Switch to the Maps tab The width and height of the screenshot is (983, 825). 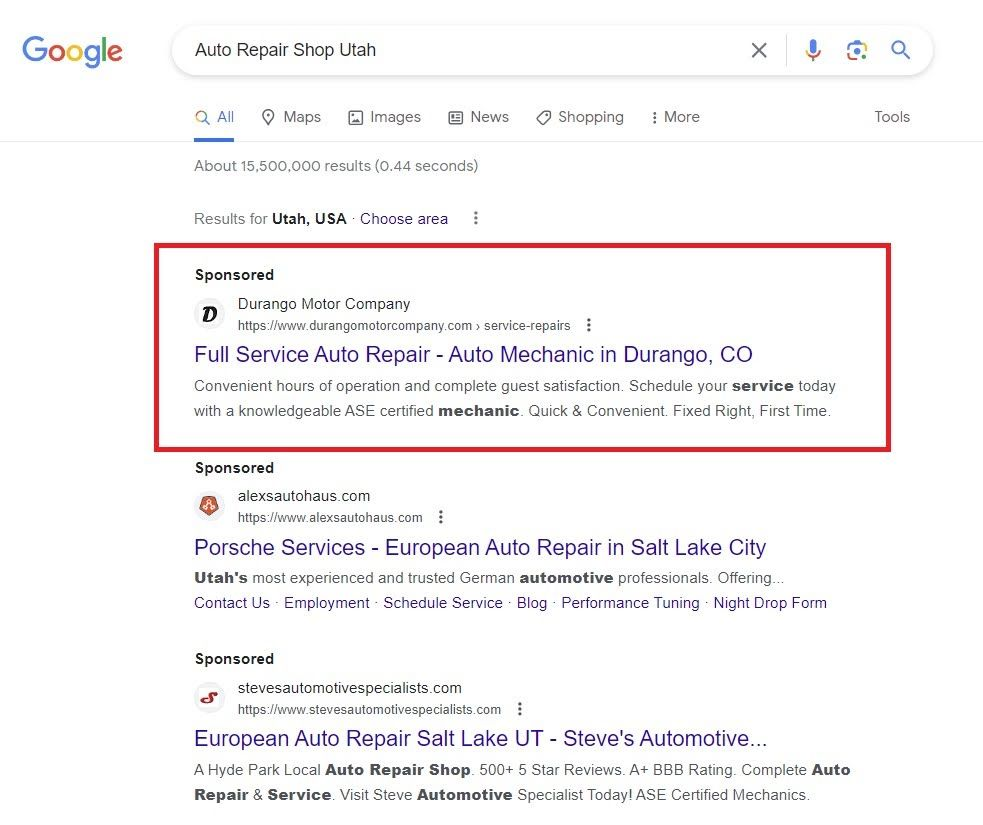click(291, 117)
